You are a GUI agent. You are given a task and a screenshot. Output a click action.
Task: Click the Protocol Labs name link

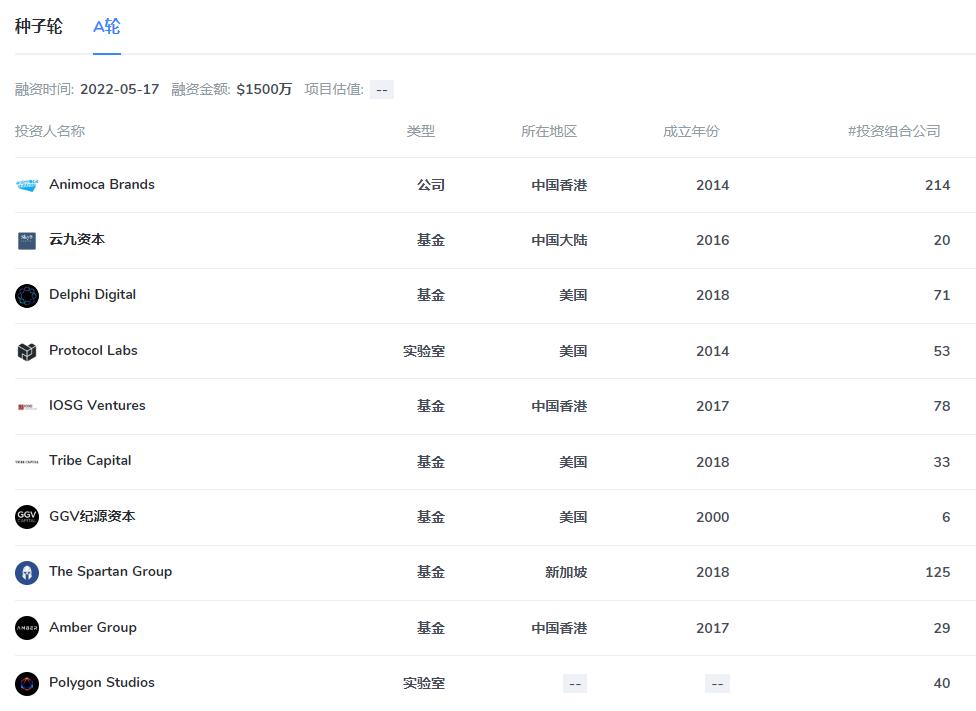click(93, 351)
